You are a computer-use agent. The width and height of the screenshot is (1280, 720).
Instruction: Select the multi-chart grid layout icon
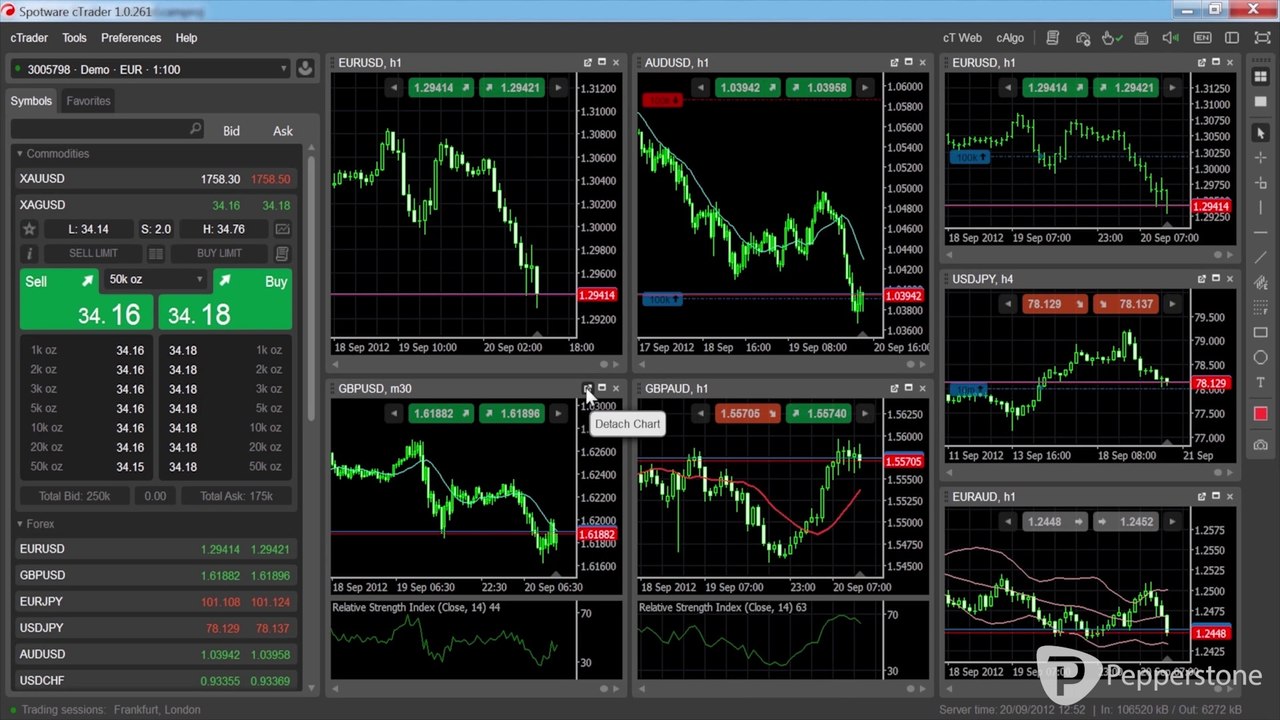1260,77
